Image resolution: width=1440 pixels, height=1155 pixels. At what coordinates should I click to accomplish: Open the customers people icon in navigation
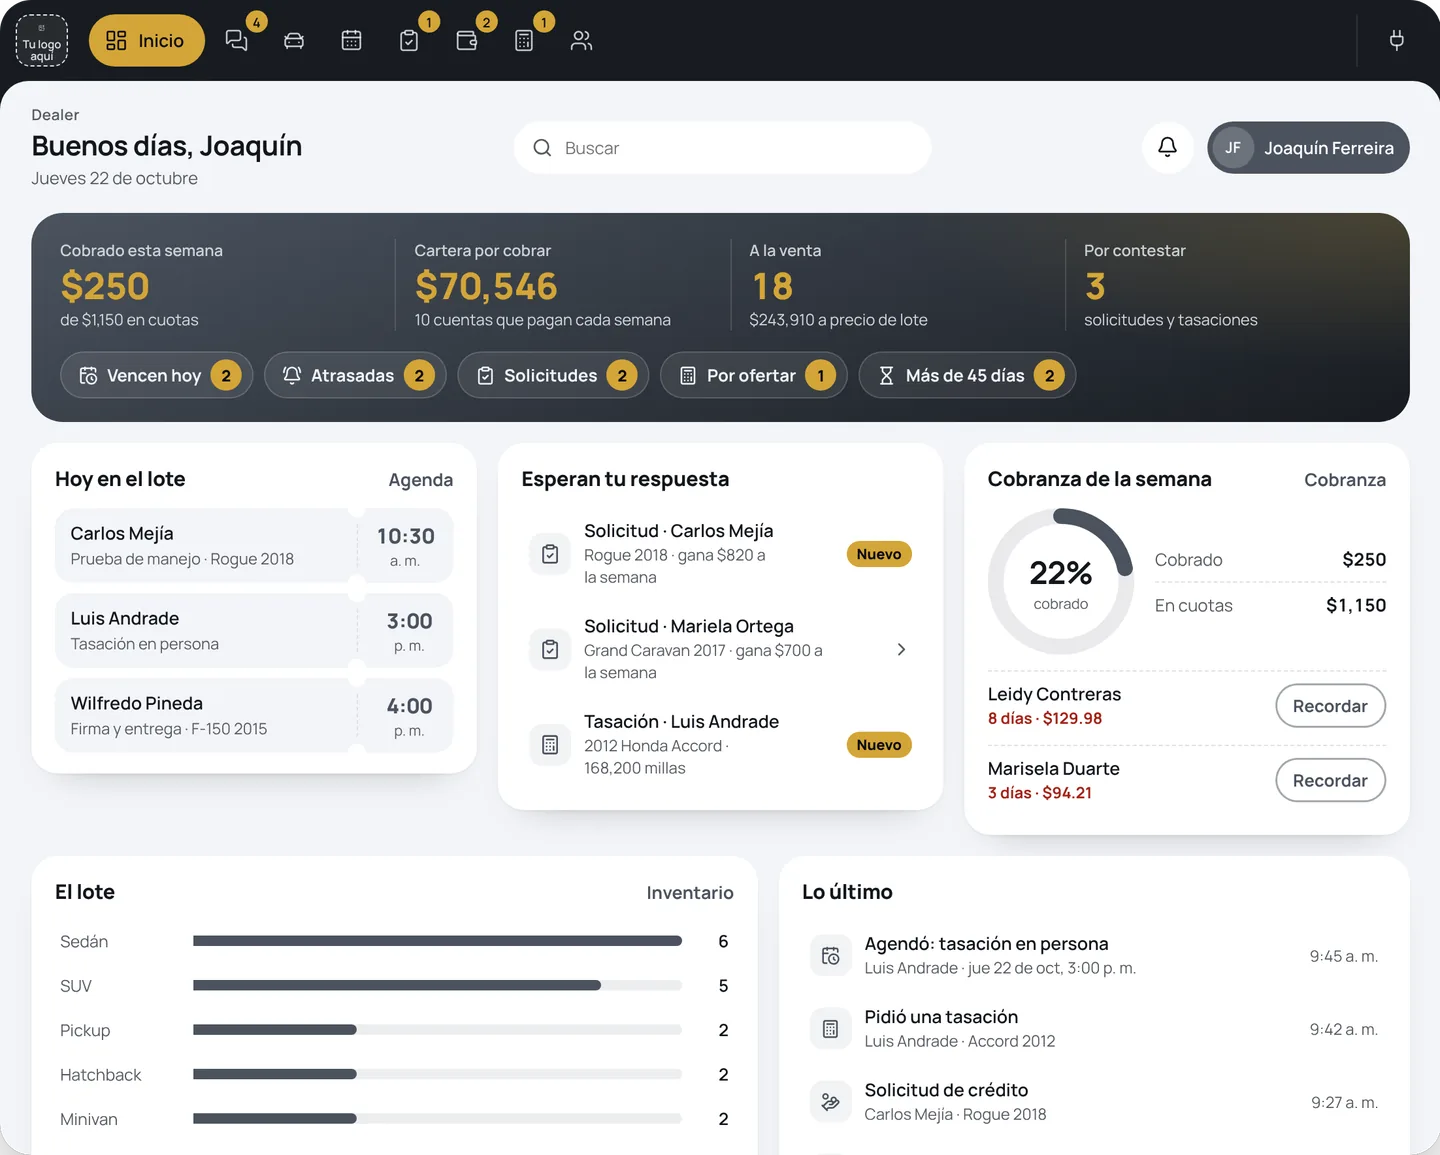coord(581,40)
